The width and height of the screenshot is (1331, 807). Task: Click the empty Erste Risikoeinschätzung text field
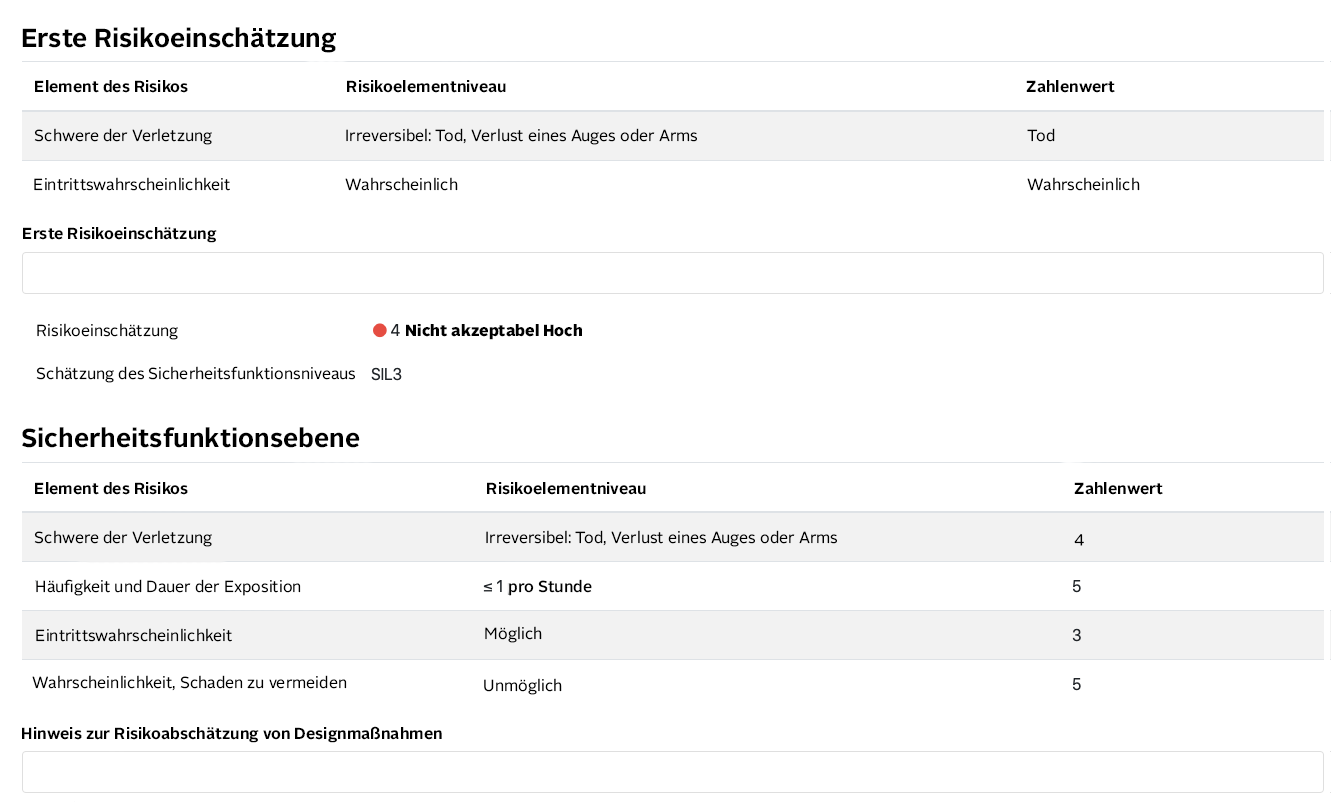click(672, 273)
